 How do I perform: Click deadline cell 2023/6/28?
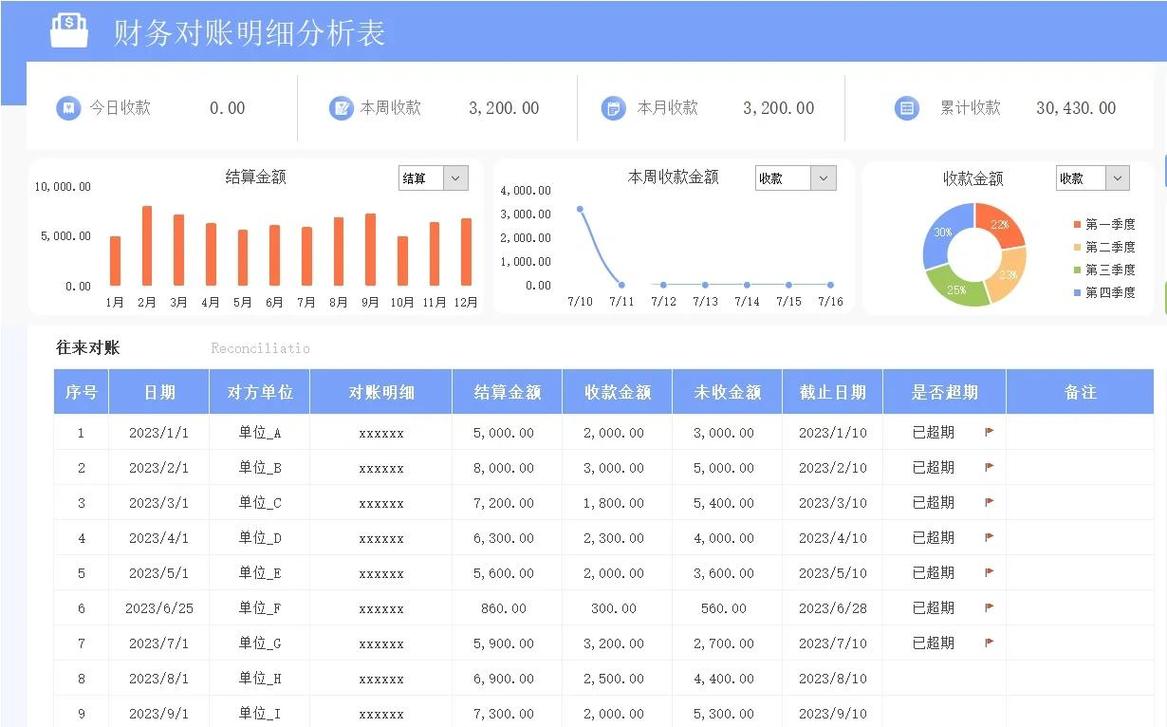point(833,608)
